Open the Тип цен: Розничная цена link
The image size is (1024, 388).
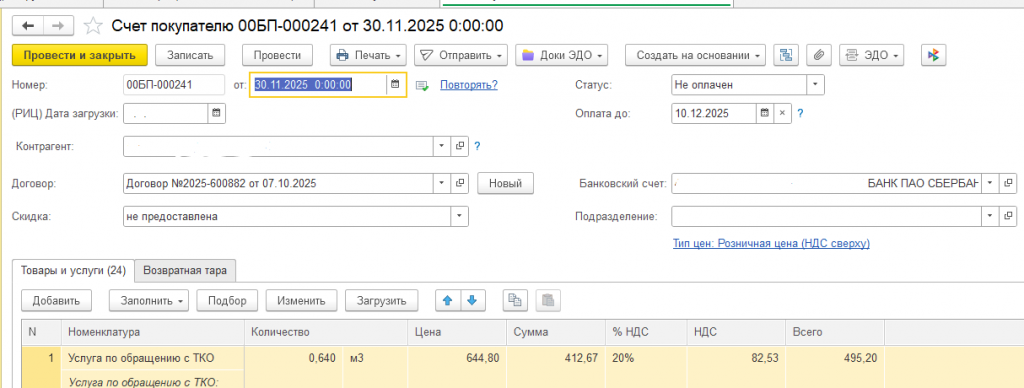tap(771, 243)
